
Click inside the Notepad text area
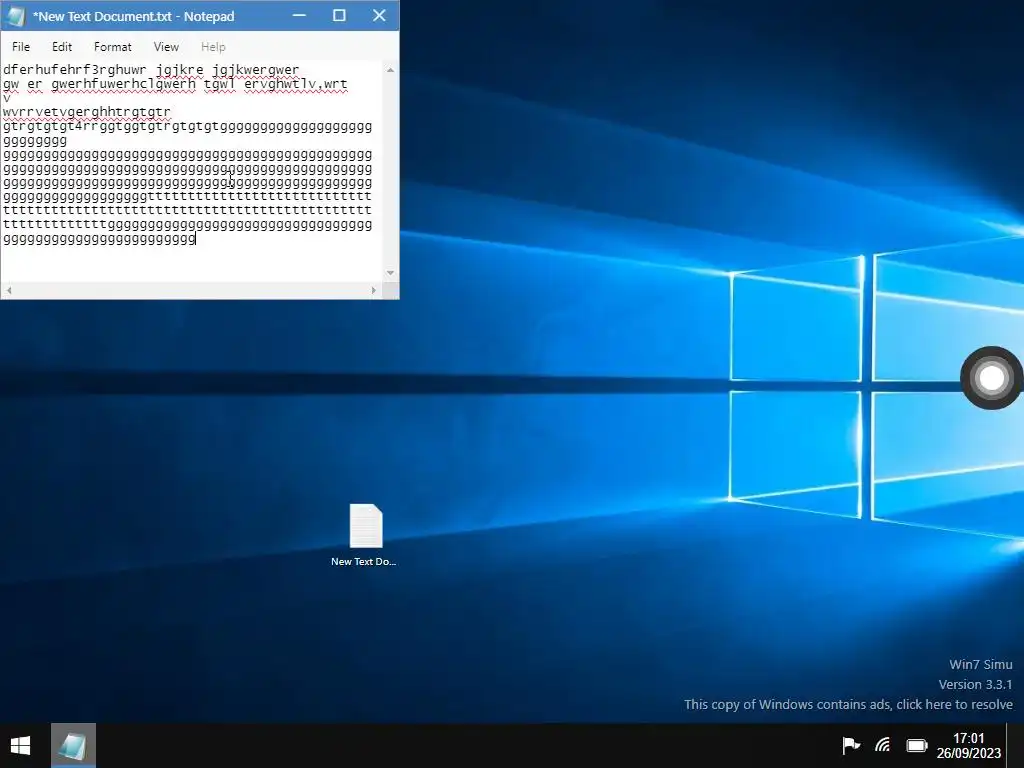[192, 172]
